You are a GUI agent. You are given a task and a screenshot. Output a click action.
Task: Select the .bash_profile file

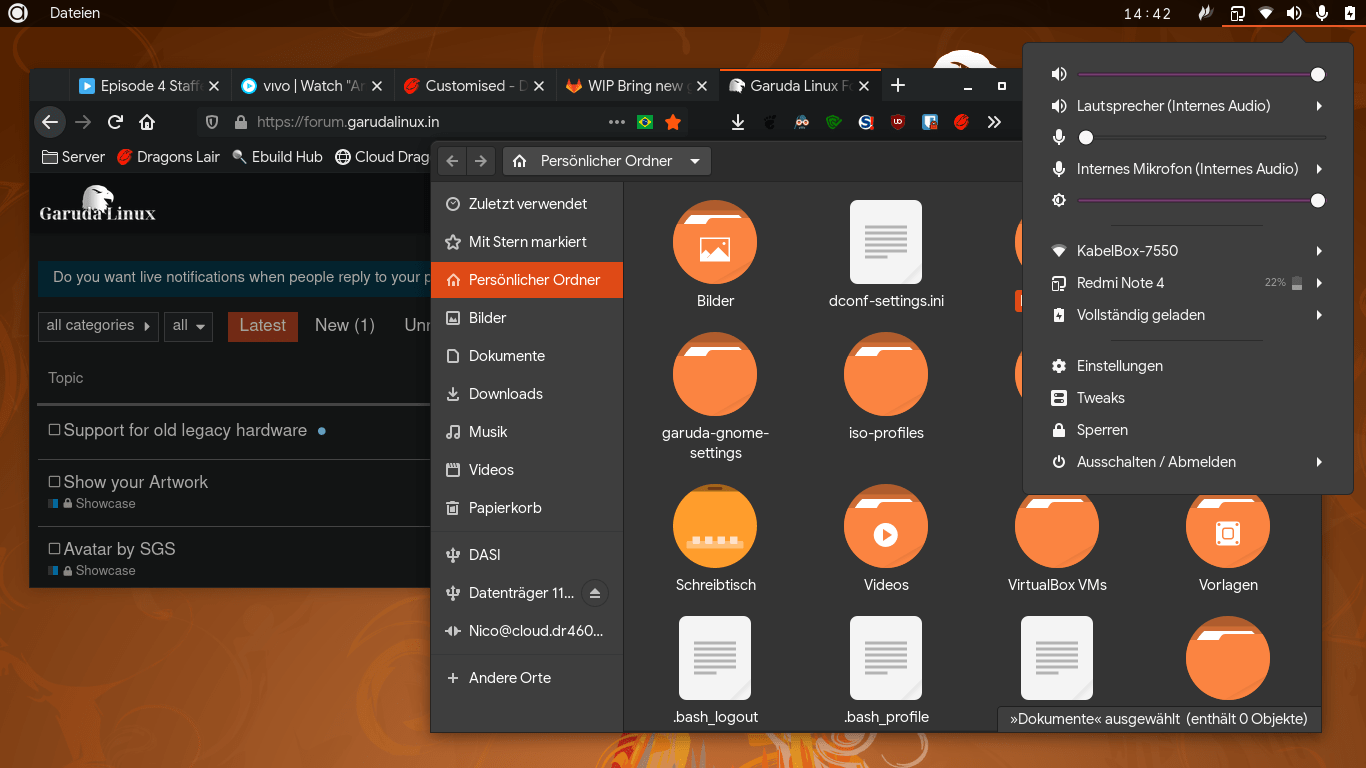[x=886, y=658]
